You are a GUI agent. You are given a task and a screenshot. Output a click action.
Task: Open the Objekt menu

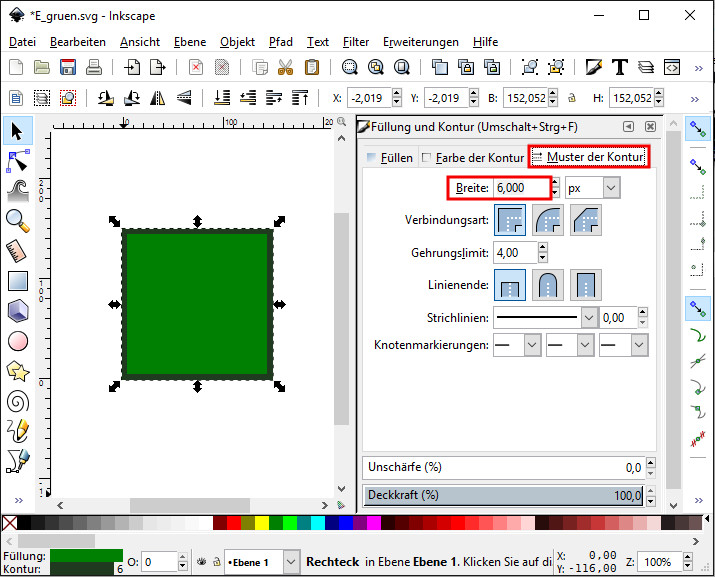point(237,42)
